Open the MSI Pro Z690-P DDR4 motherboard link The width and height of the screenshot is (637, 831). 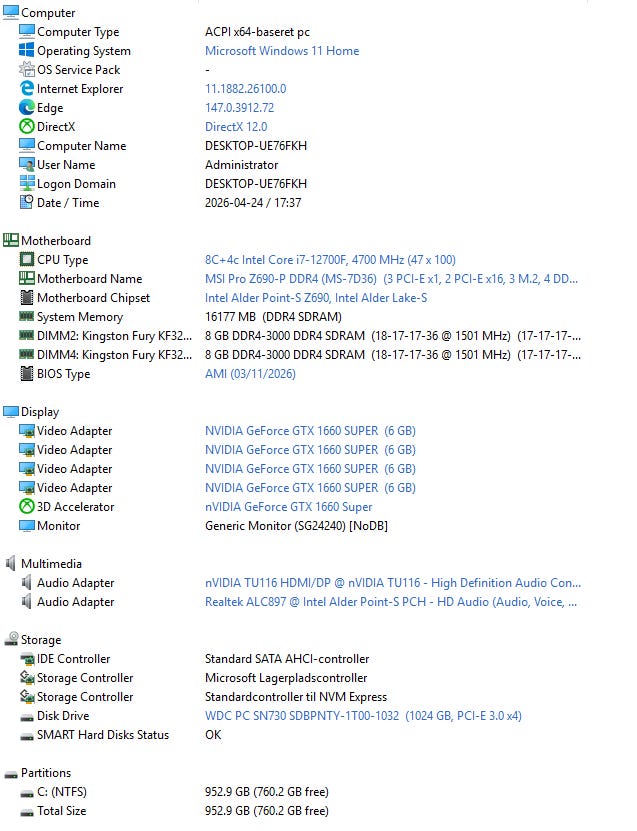point(391,279)
